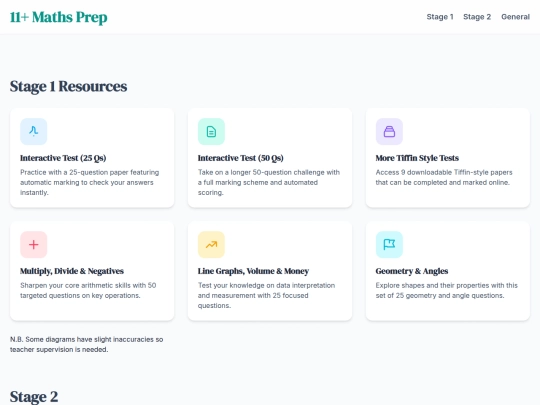Viewport: 540px width, 405px height.
Task: Click description 'Take on a longer 50-question challenge'
Action: click(269, 182)
